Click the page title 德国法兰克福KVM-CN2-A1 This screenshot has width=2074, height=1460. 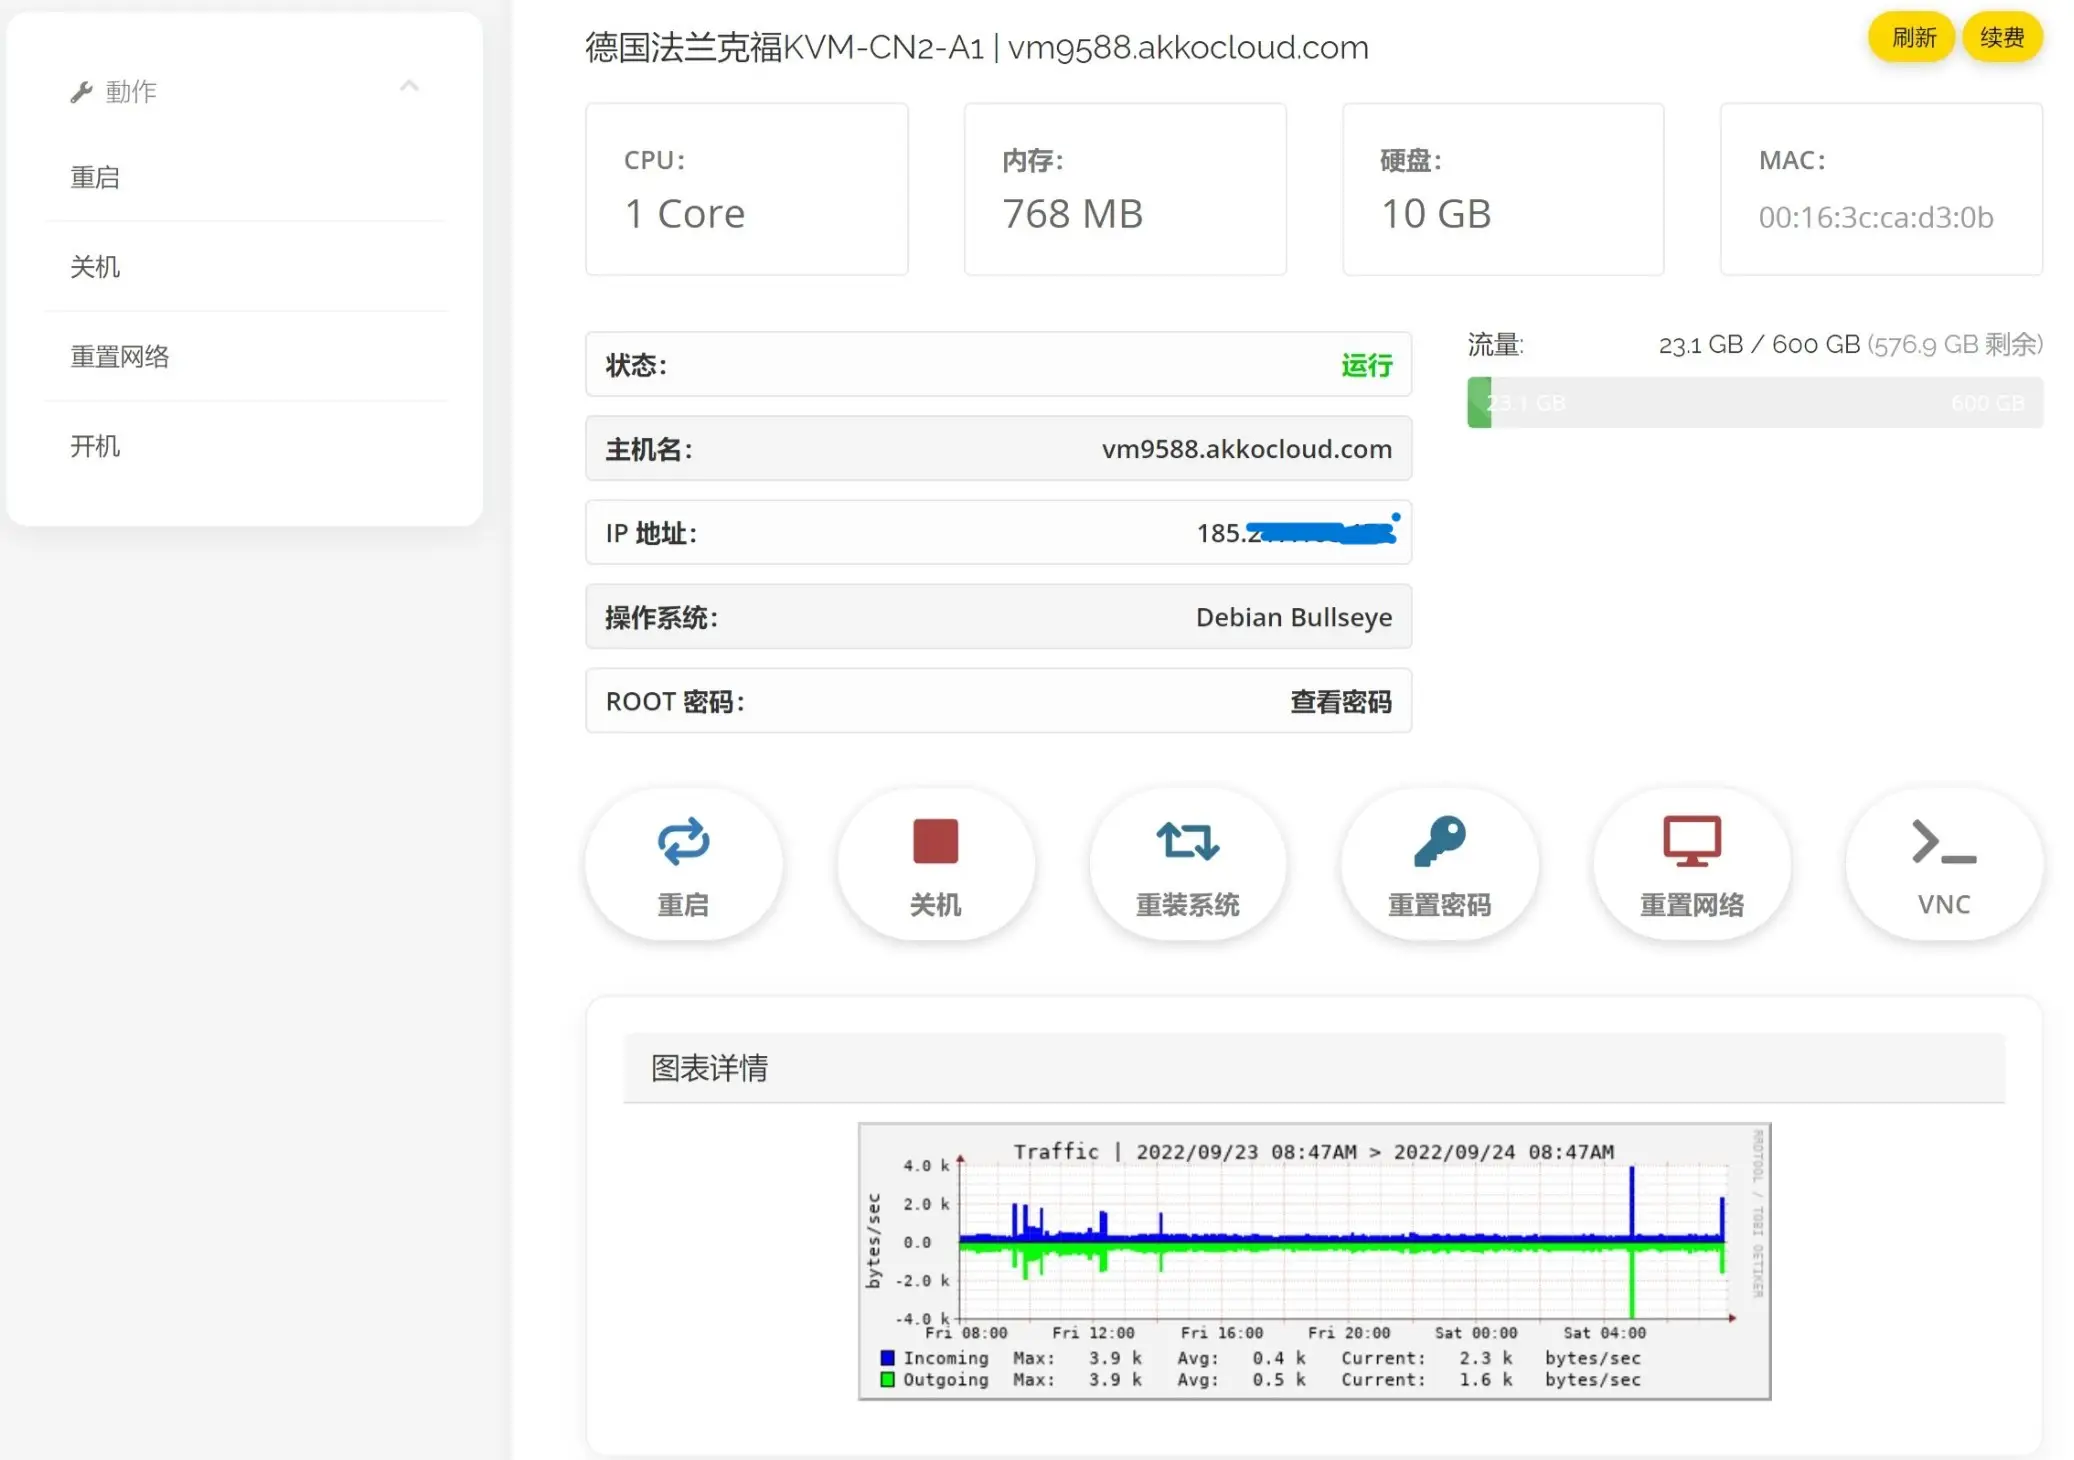click(x=784, y=47)
